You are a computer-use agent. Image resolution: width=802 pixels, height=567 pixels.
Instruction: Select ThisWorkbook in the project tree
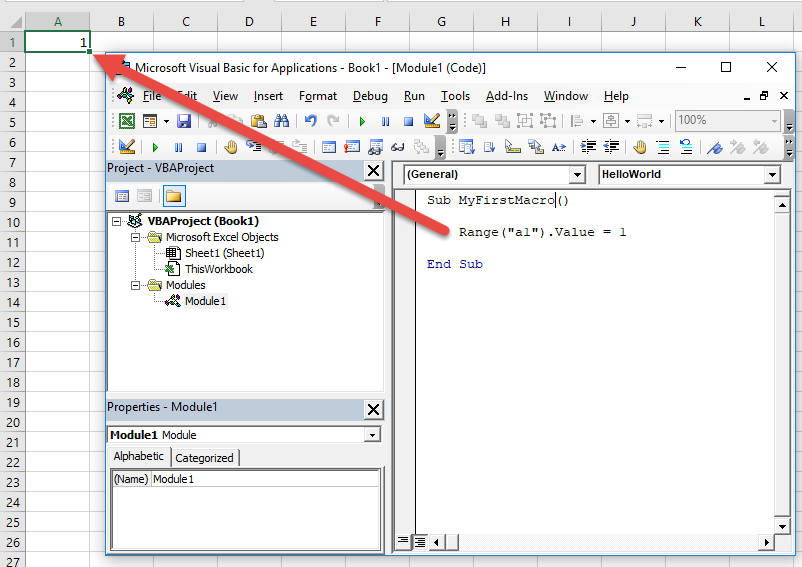point(219,269)
